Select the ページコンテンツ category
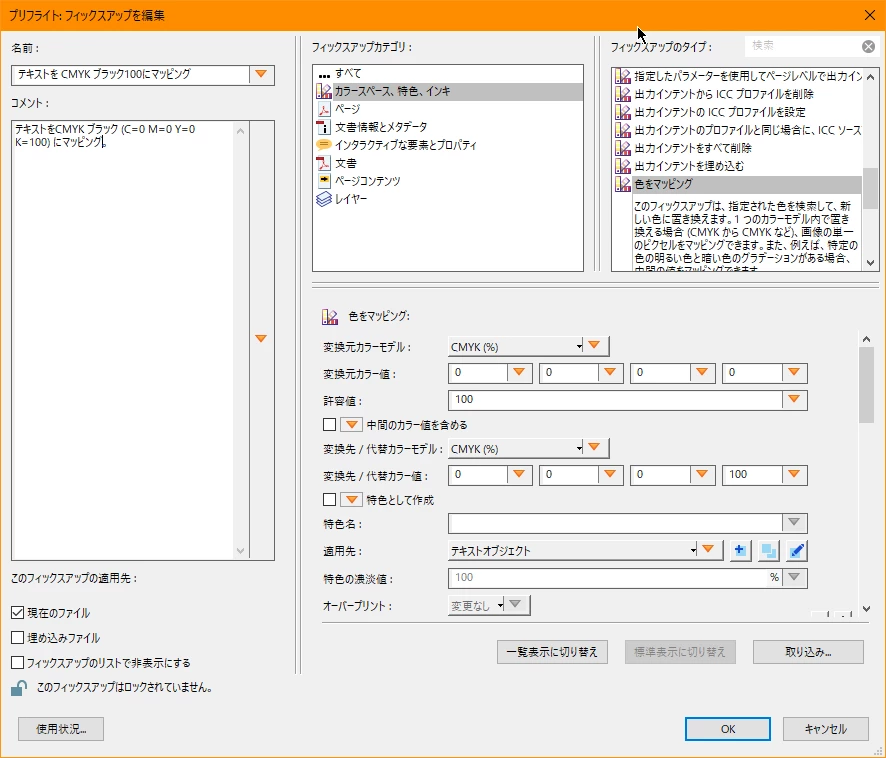 367,181
